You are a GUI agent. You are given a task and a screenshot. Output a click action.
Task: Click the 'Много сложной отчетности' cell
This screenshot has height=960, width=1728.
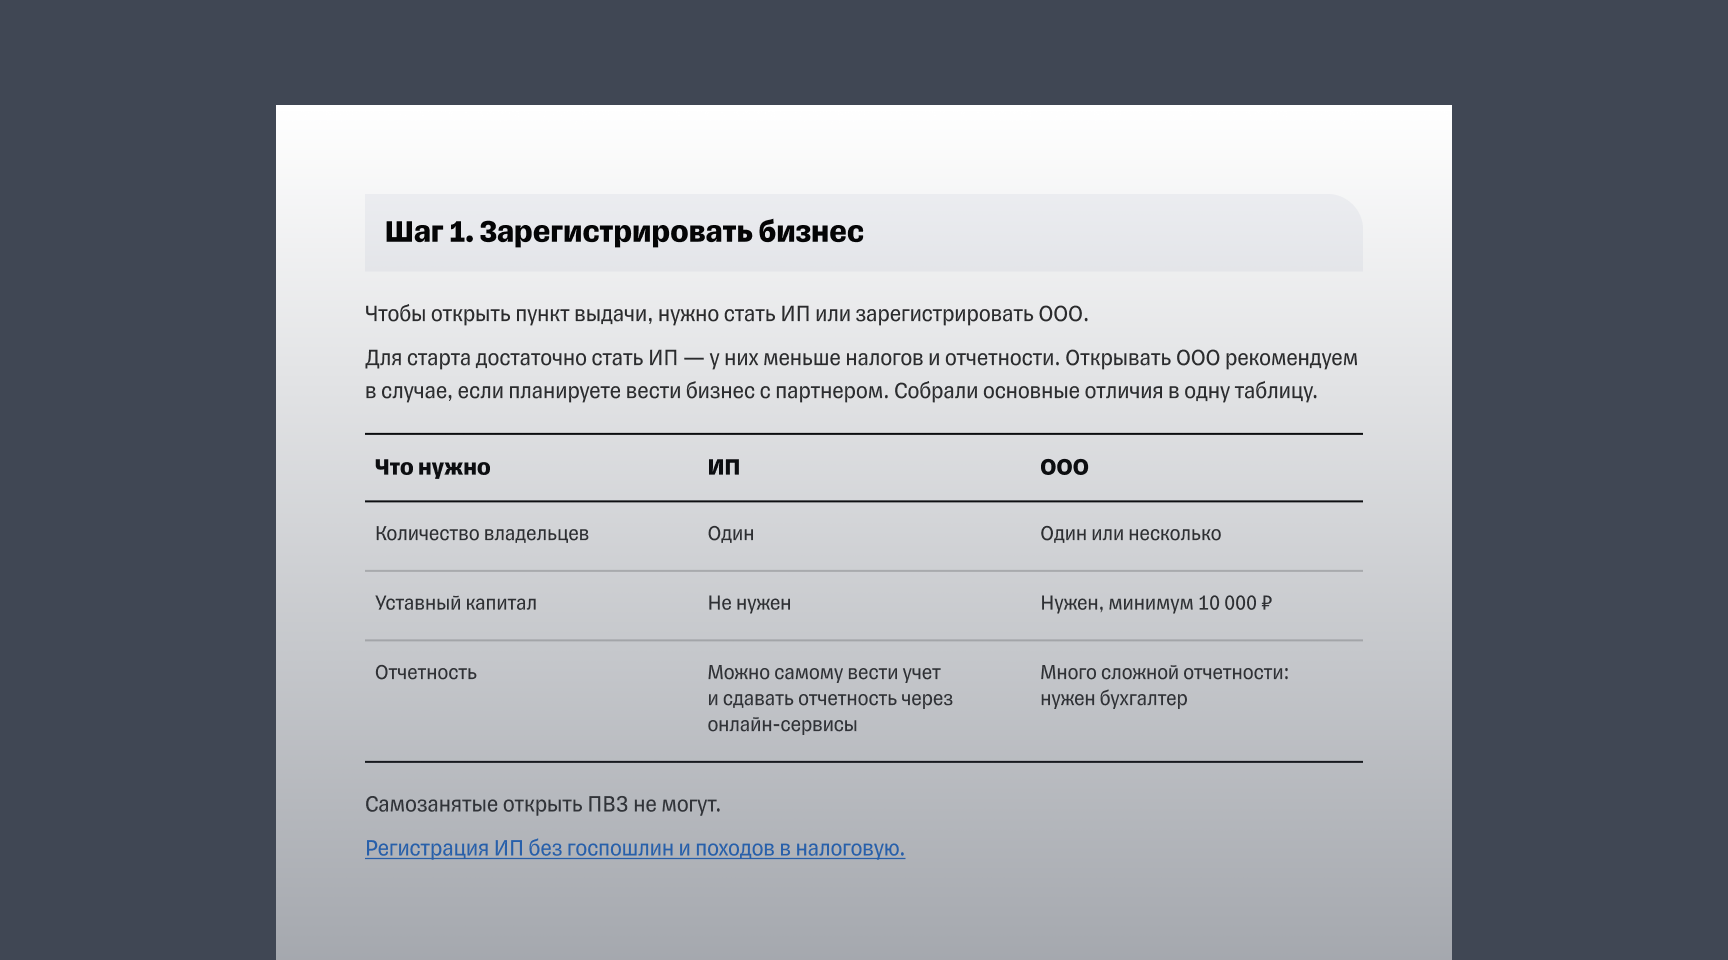pyautogui.click(x=1164, y=685)
